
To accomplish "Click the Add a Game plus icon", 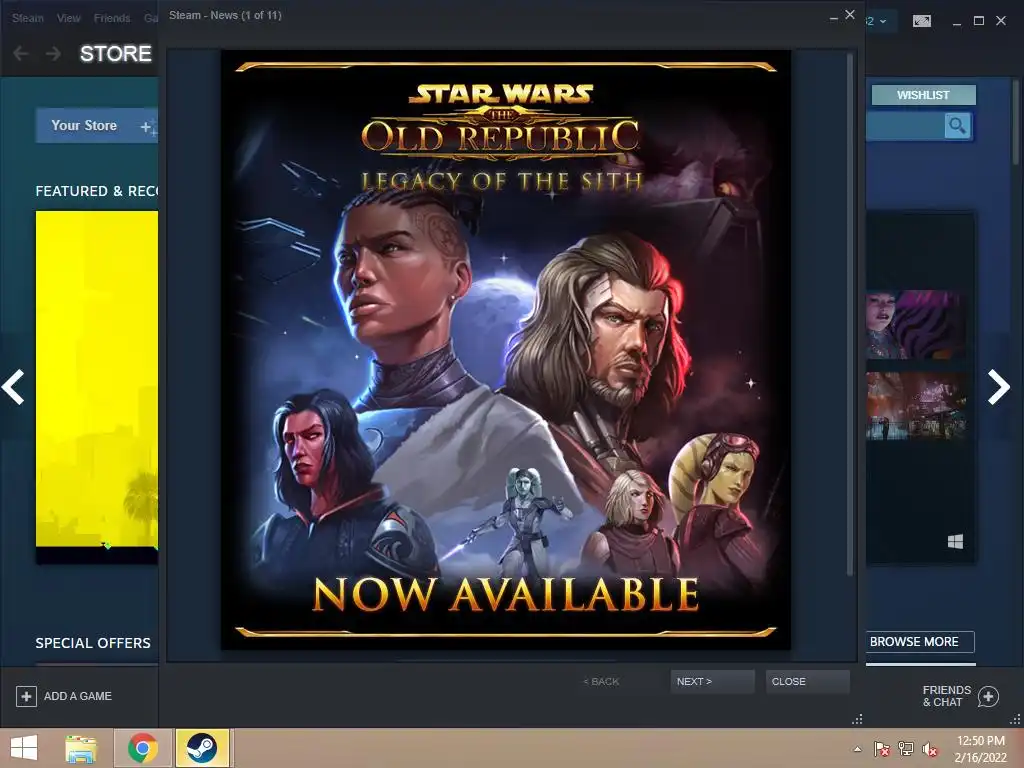I will click(x=26, y=696).
